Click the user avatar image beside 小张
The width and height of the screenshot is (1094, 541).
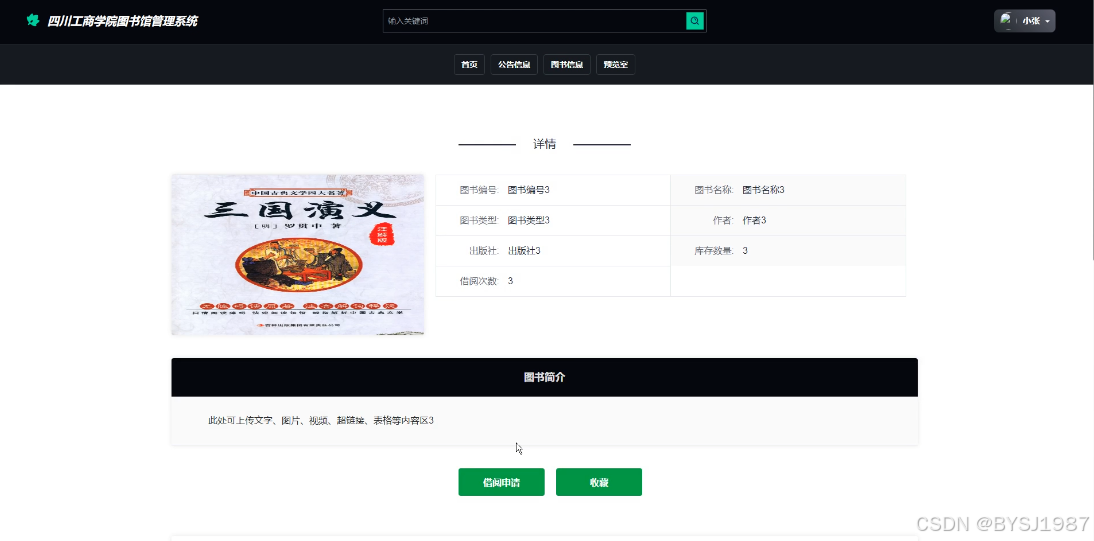point(1006,20)
